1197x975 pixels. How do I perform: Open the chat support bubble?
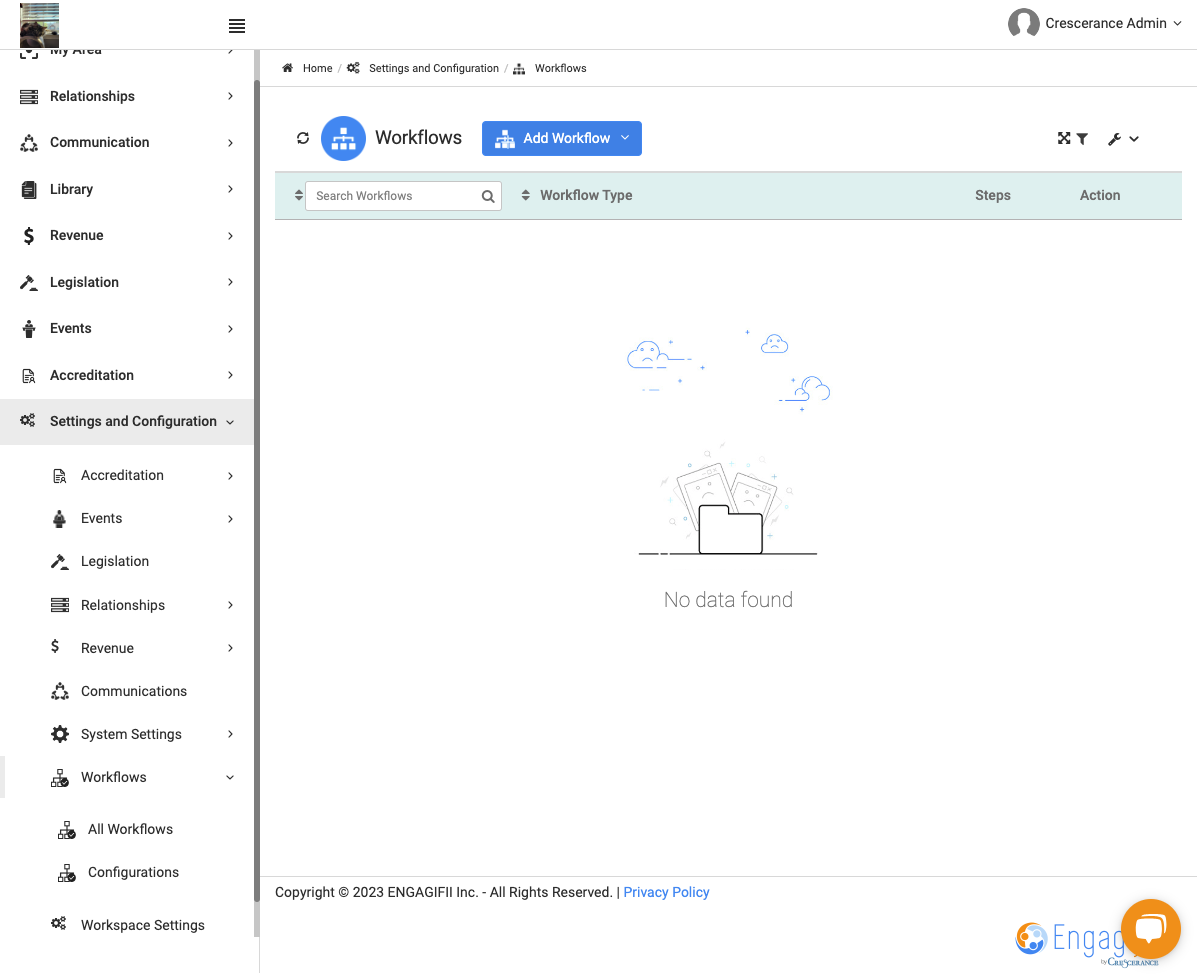pos(1150,929)
